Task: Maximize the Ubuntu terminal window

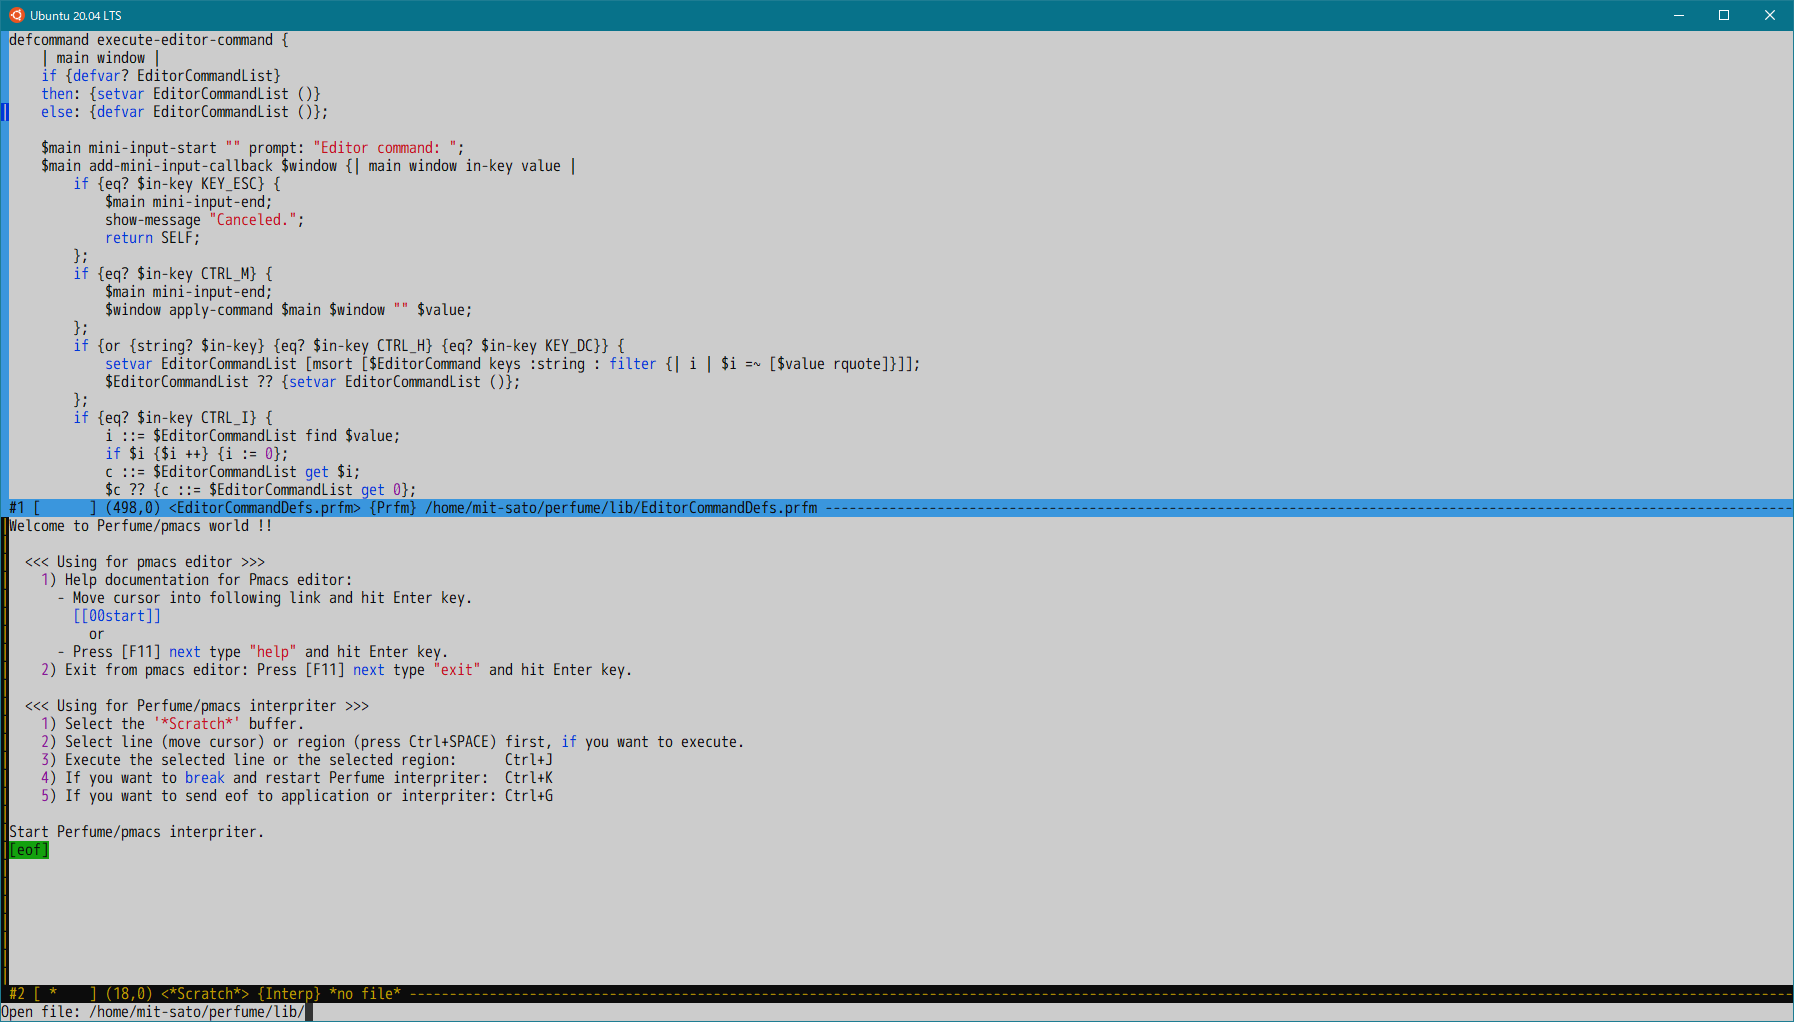Action: tap(1724, 15)
